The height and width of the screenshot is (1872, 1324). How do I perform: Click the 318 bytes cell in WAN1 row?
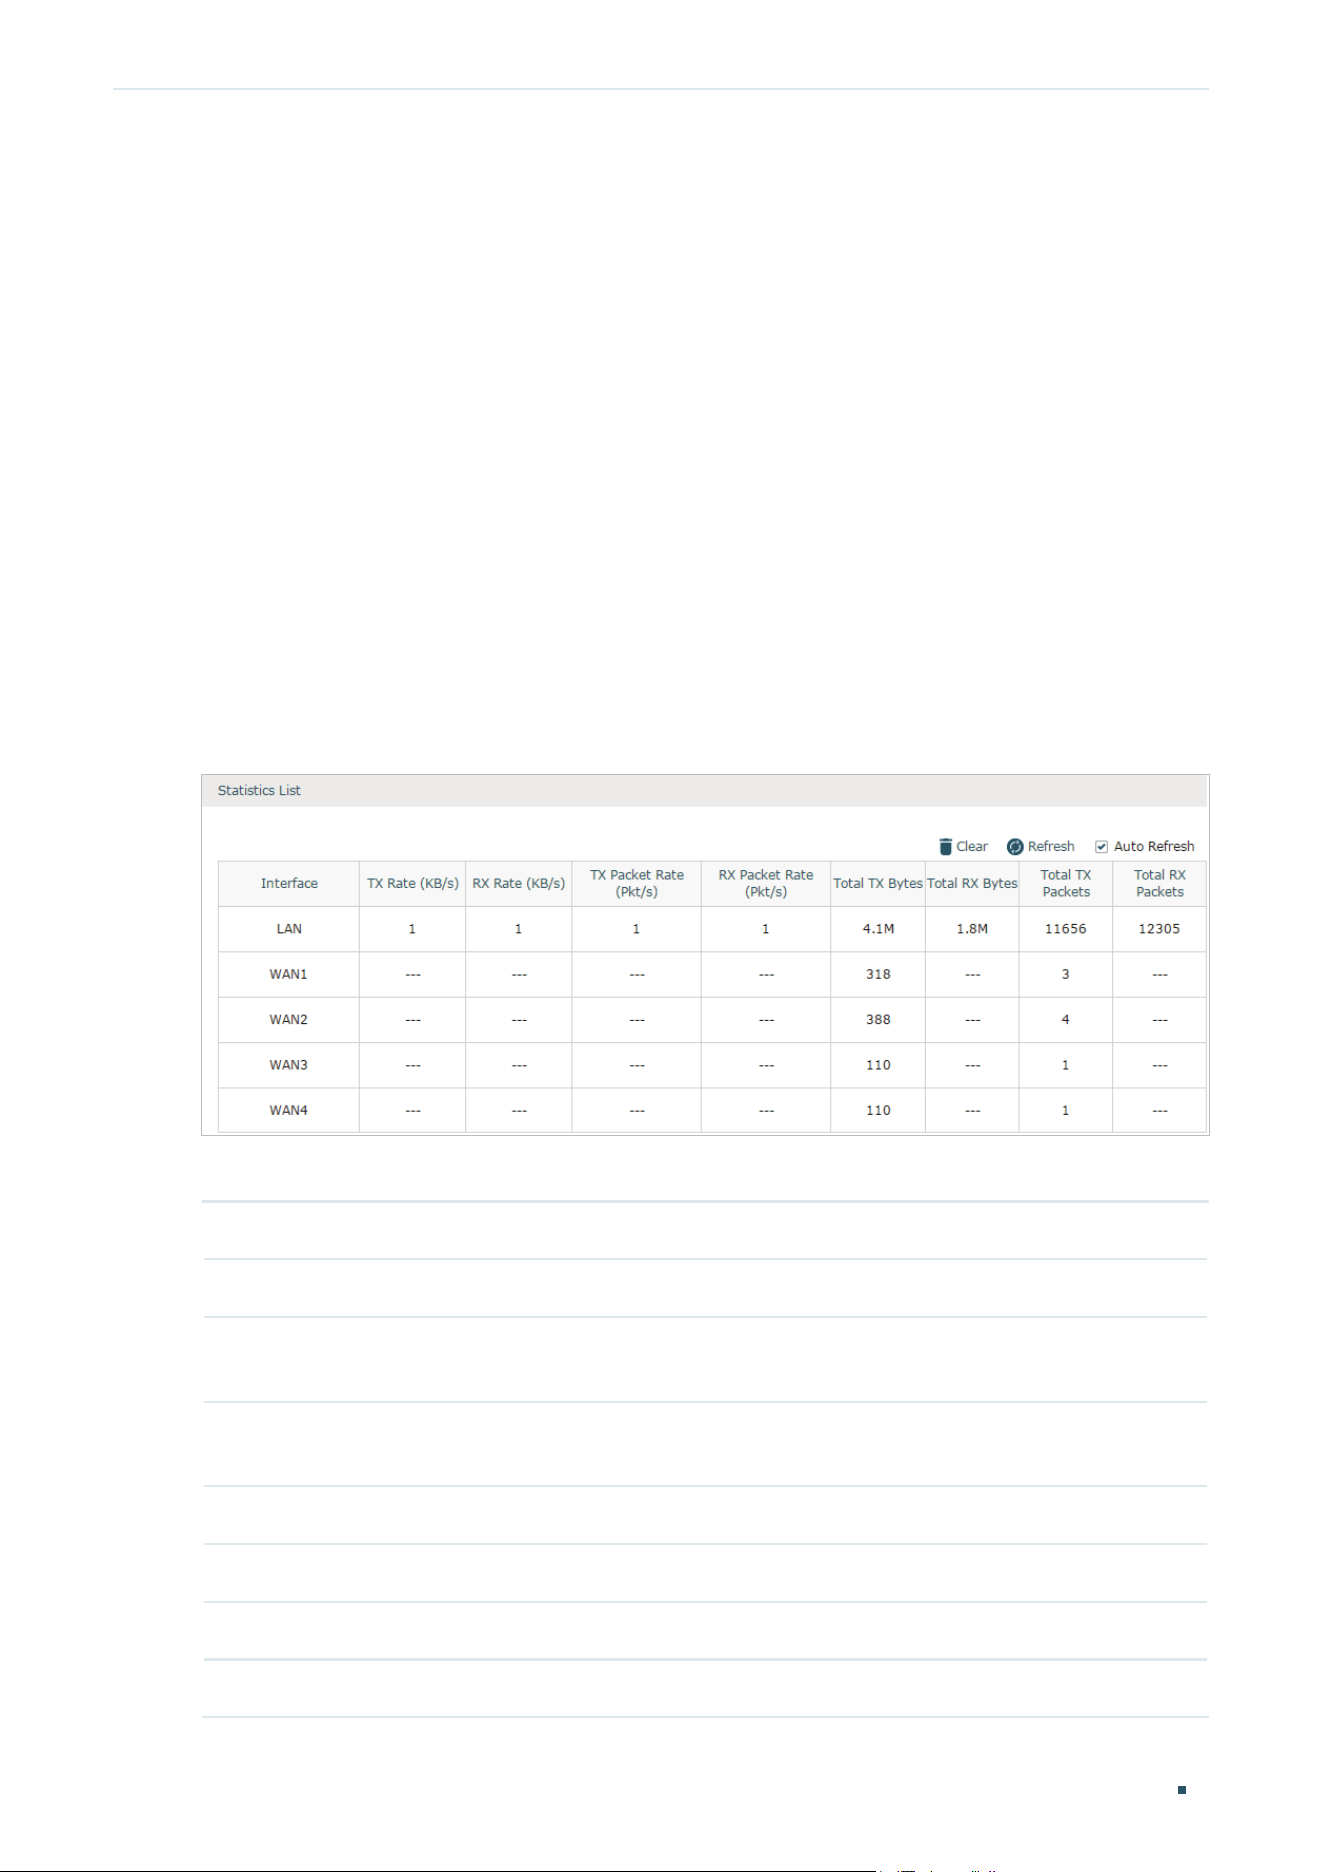pyautogui.click(x=878, y=975)
